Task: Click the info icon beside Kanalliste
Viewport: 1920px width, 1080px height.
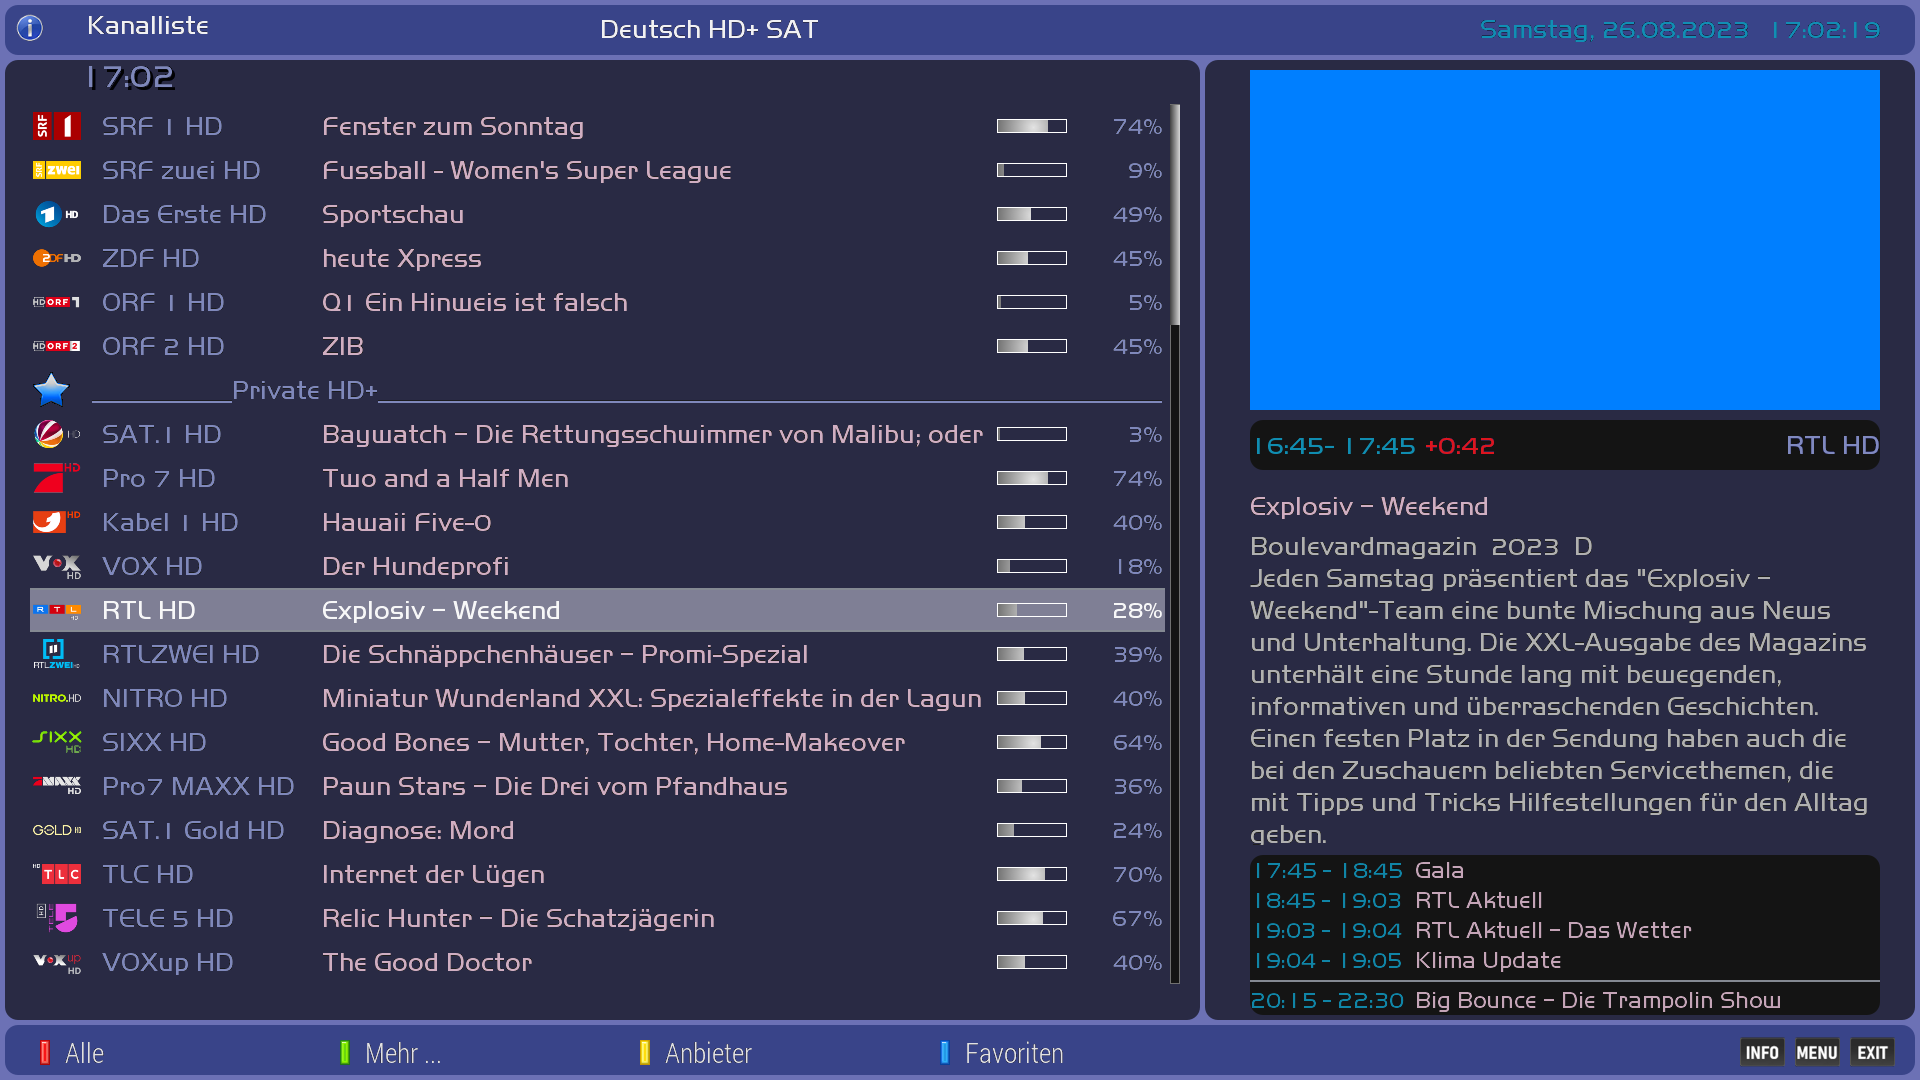Action: 30,28
